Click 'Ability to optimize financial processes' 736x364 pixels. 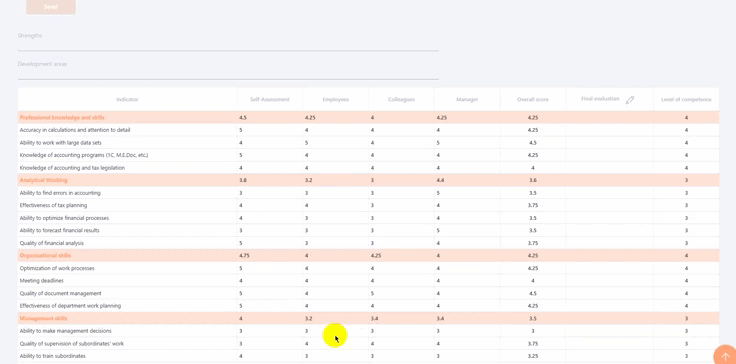click(64, 218)
